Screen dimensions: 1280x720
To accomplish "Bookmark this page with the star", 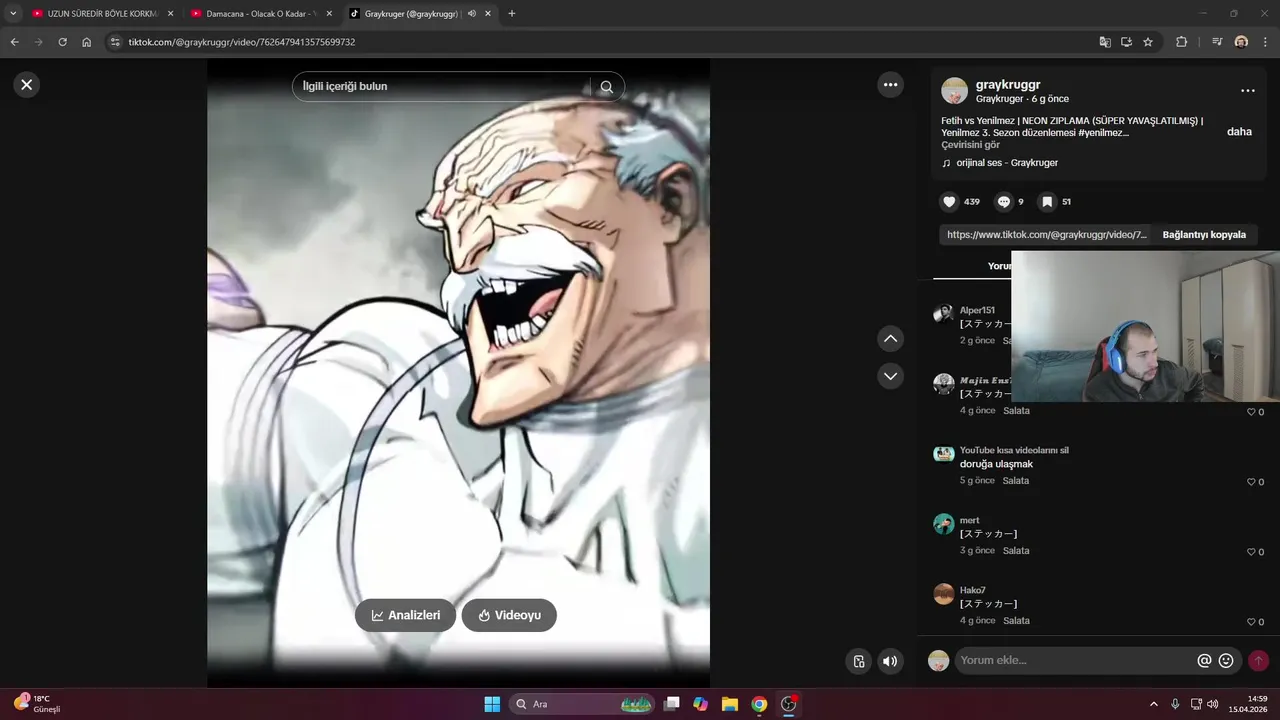I will [x=1148, y=42].
